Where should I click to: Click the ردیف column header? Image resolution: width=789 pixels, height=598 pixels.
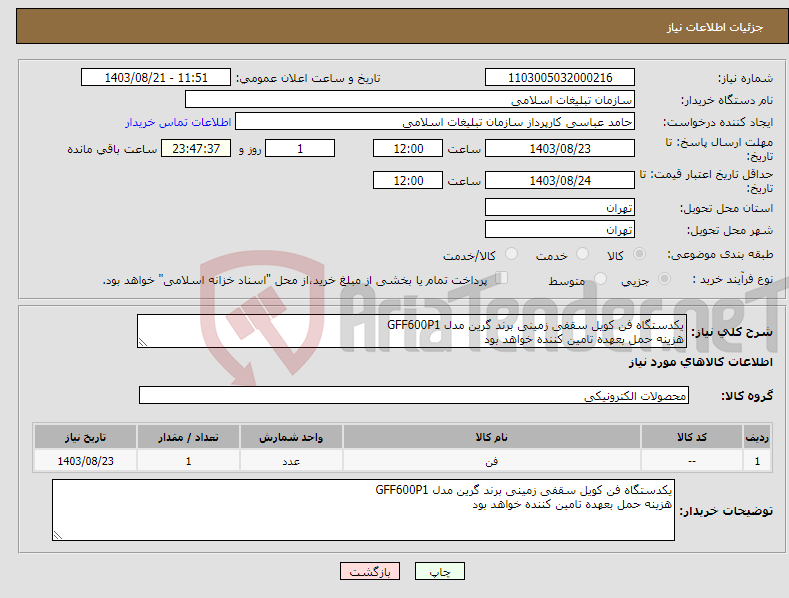[757, 437]
